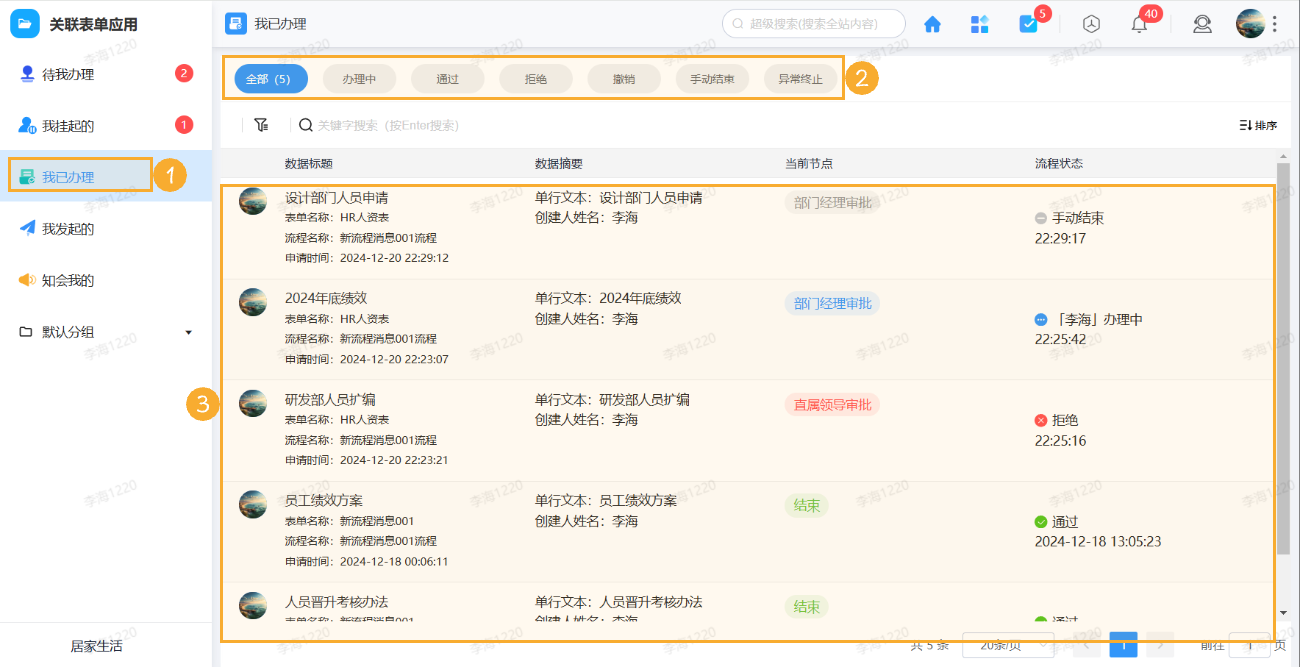Open the three-dot menu beside the avatar
Screen dimensions: 1300x667
pos(1283,23)
